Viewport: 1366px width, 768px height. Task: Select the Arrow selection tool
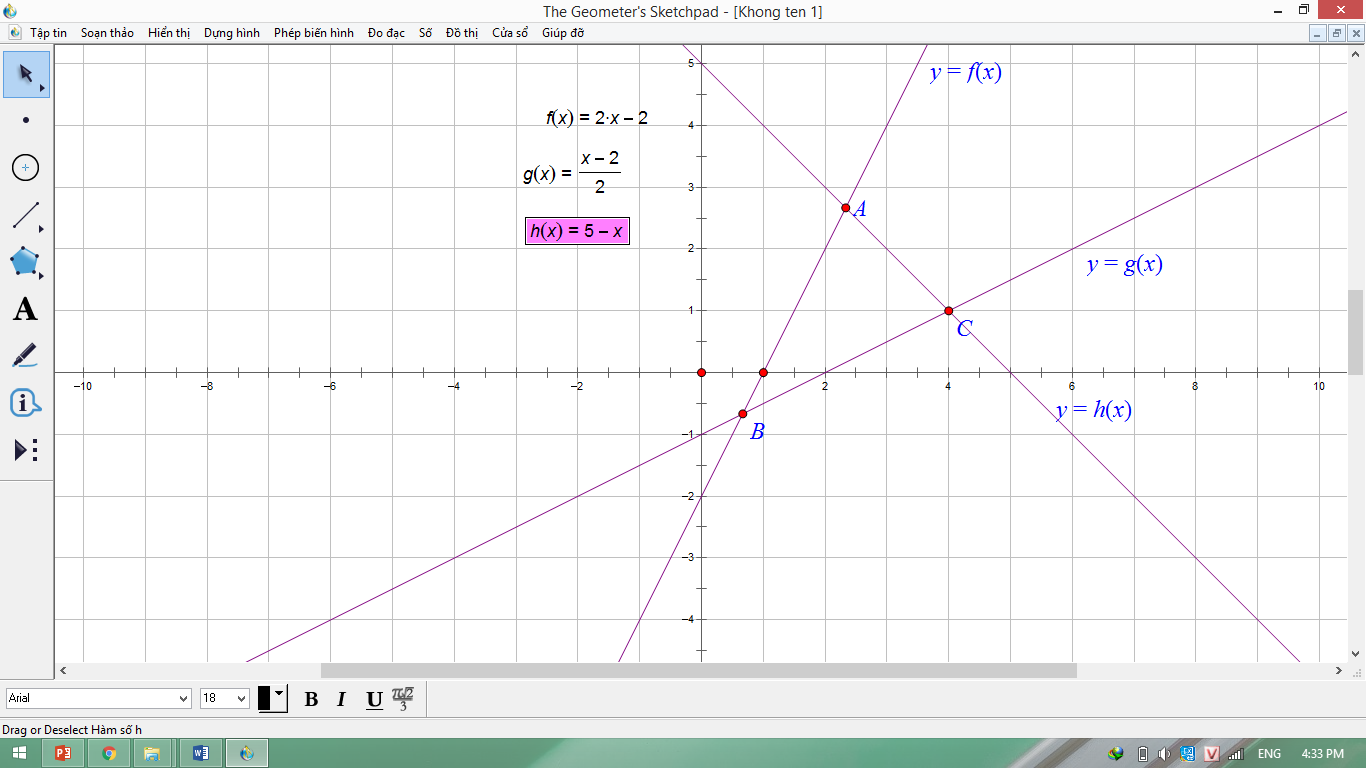tap(26, 74)
